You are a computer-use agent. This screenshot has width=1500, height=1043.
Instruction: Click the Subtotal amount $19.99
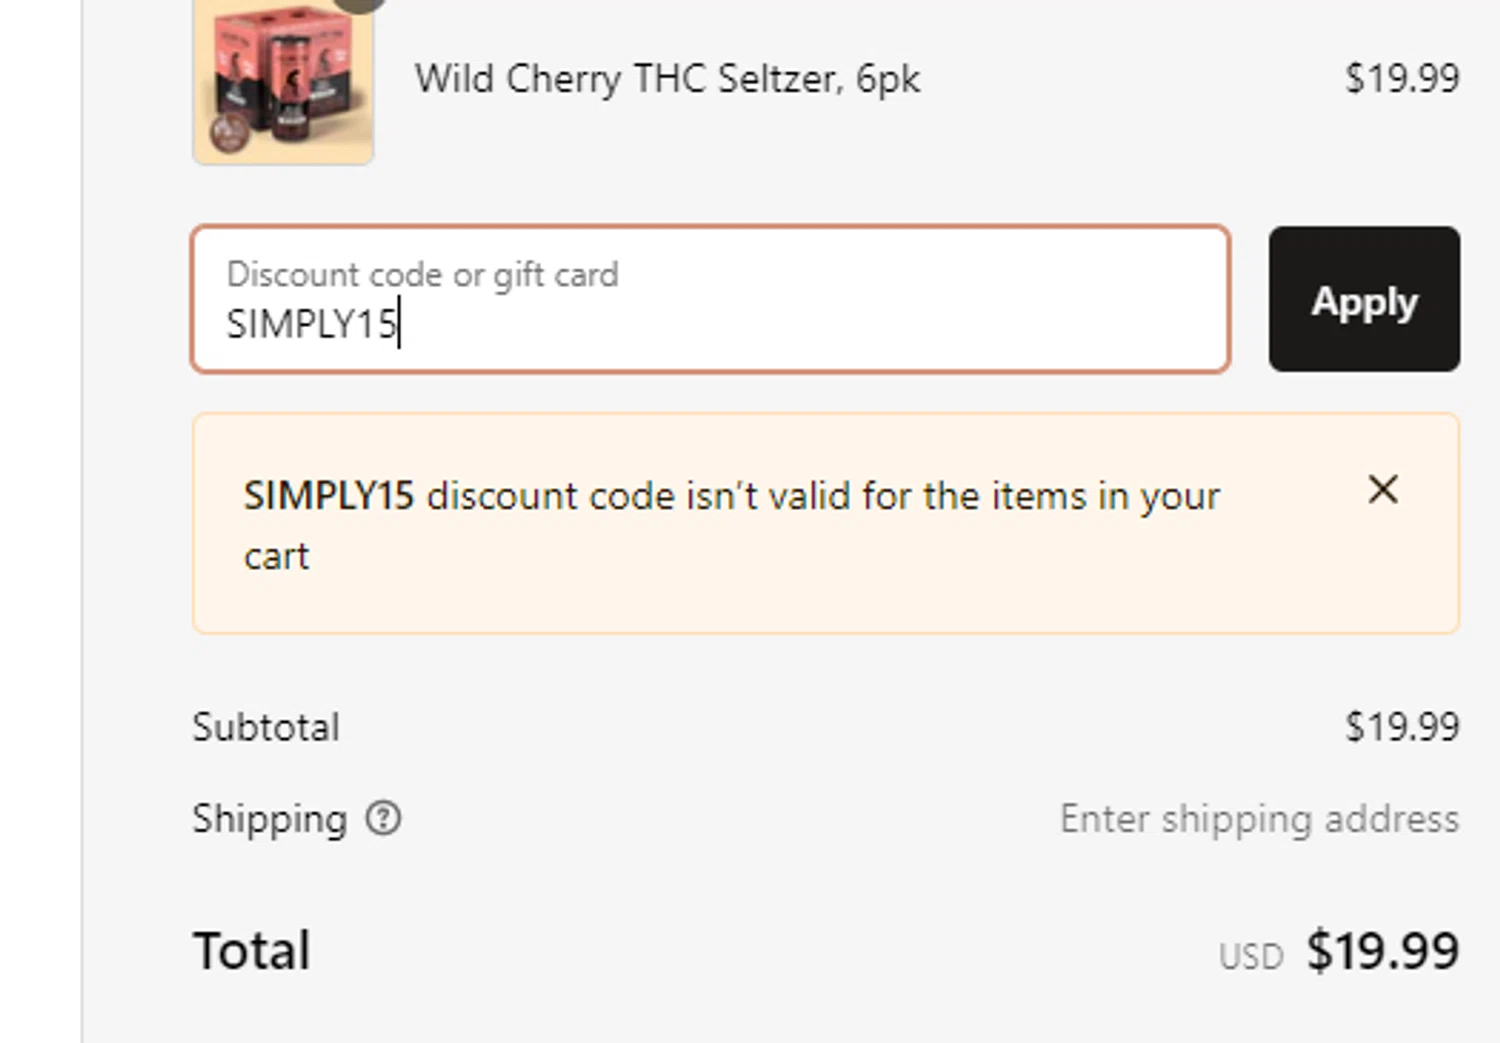click(1402, 727)
